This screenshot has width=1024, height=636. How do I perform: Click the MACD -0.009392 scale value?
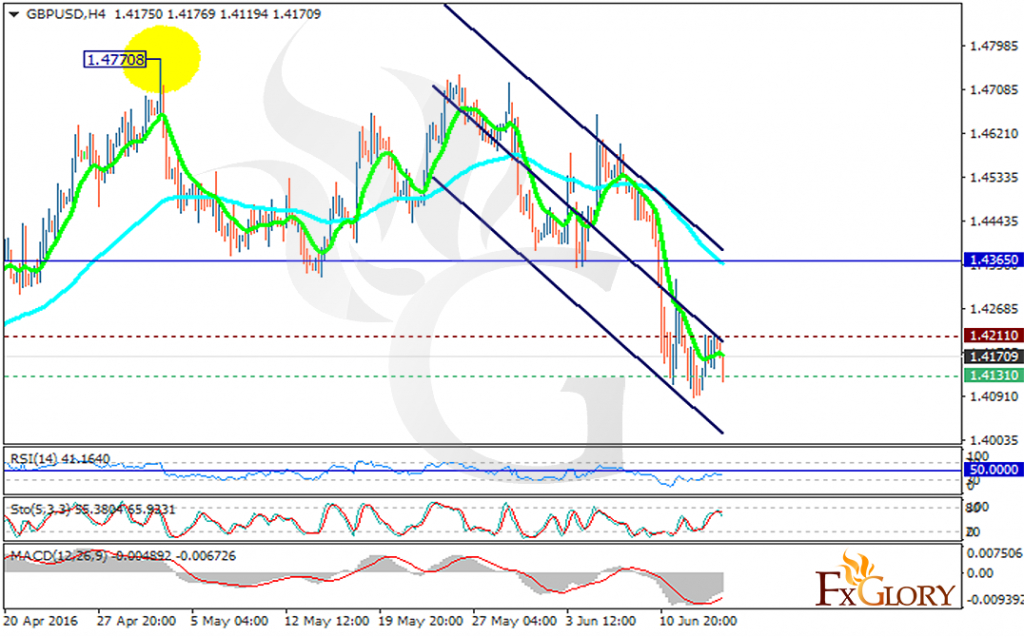coord(994,599)
